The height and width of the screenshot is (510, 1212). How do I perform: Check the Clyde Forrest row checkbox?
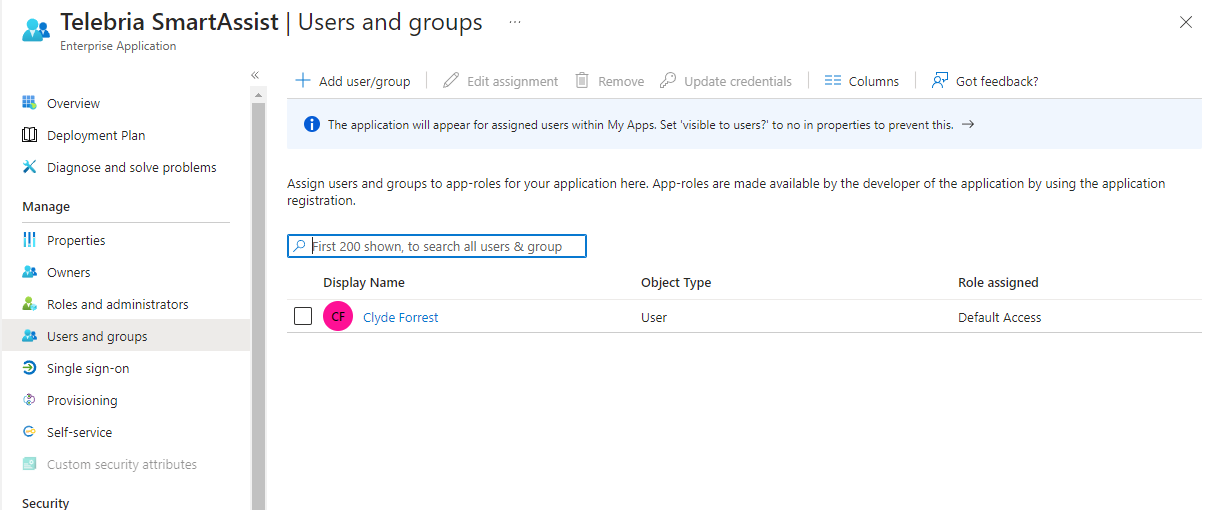coord(303,317)
